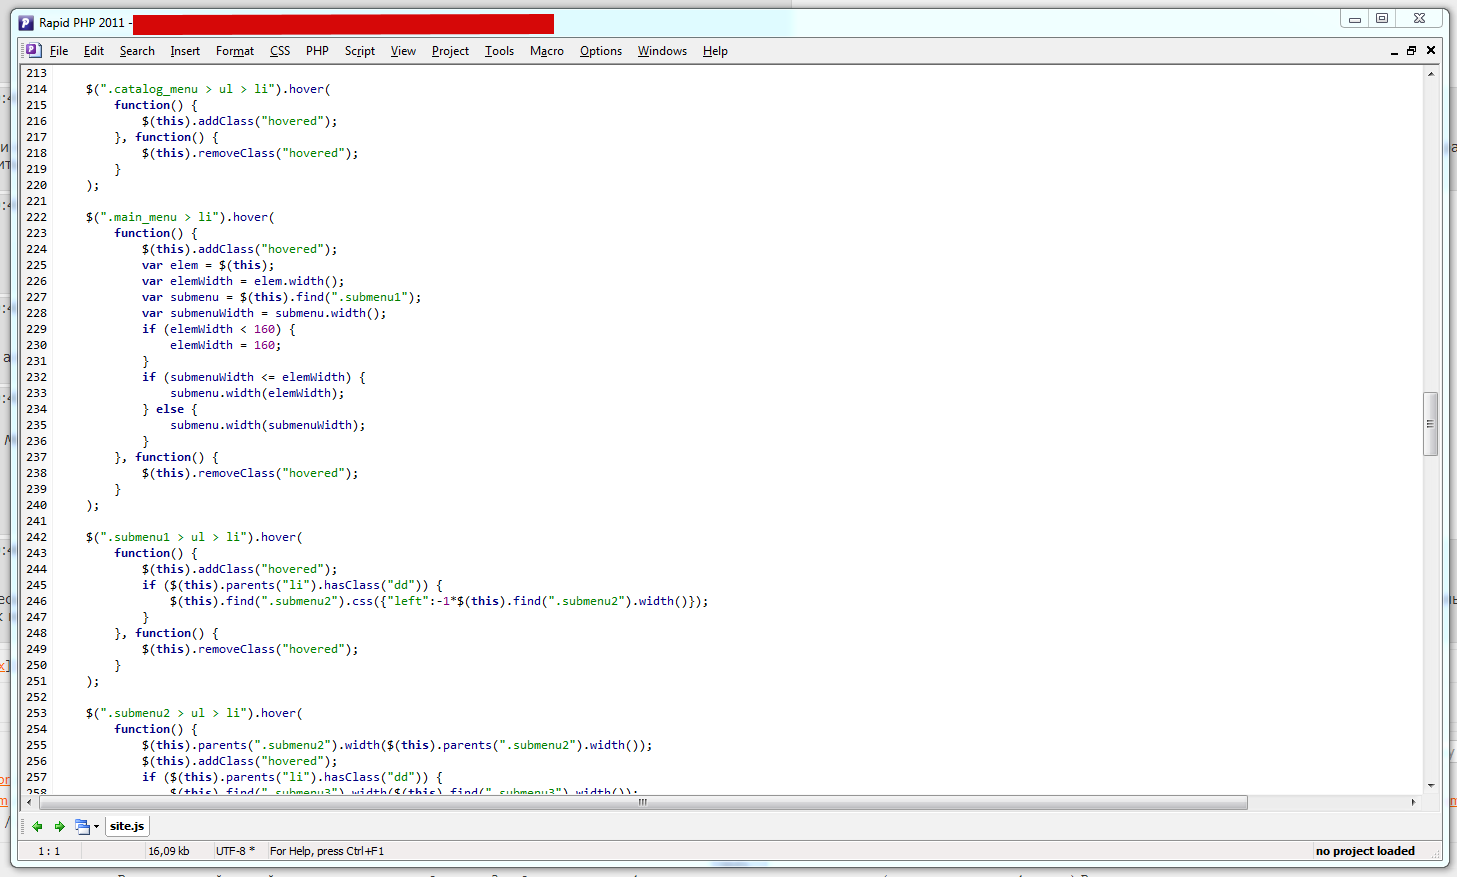Open the PHP menu
The height and width of the screenshot is (877, 1457).
pyautogui.click(x=317, y=51)
